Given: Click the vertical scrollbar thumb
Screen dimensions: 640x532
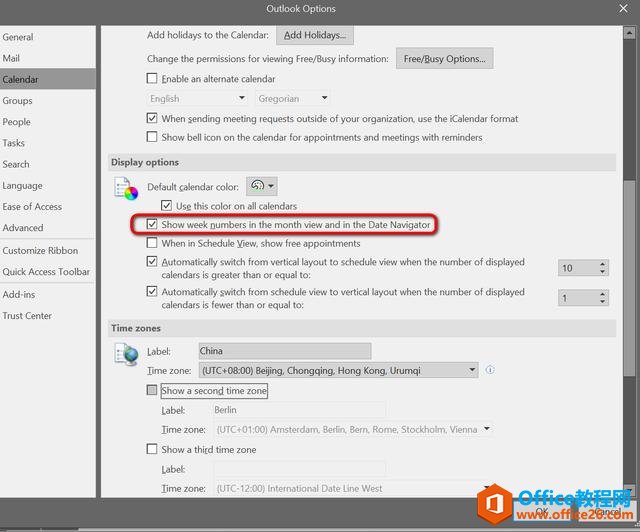Looking at the screenshot, I should [629, 278].
